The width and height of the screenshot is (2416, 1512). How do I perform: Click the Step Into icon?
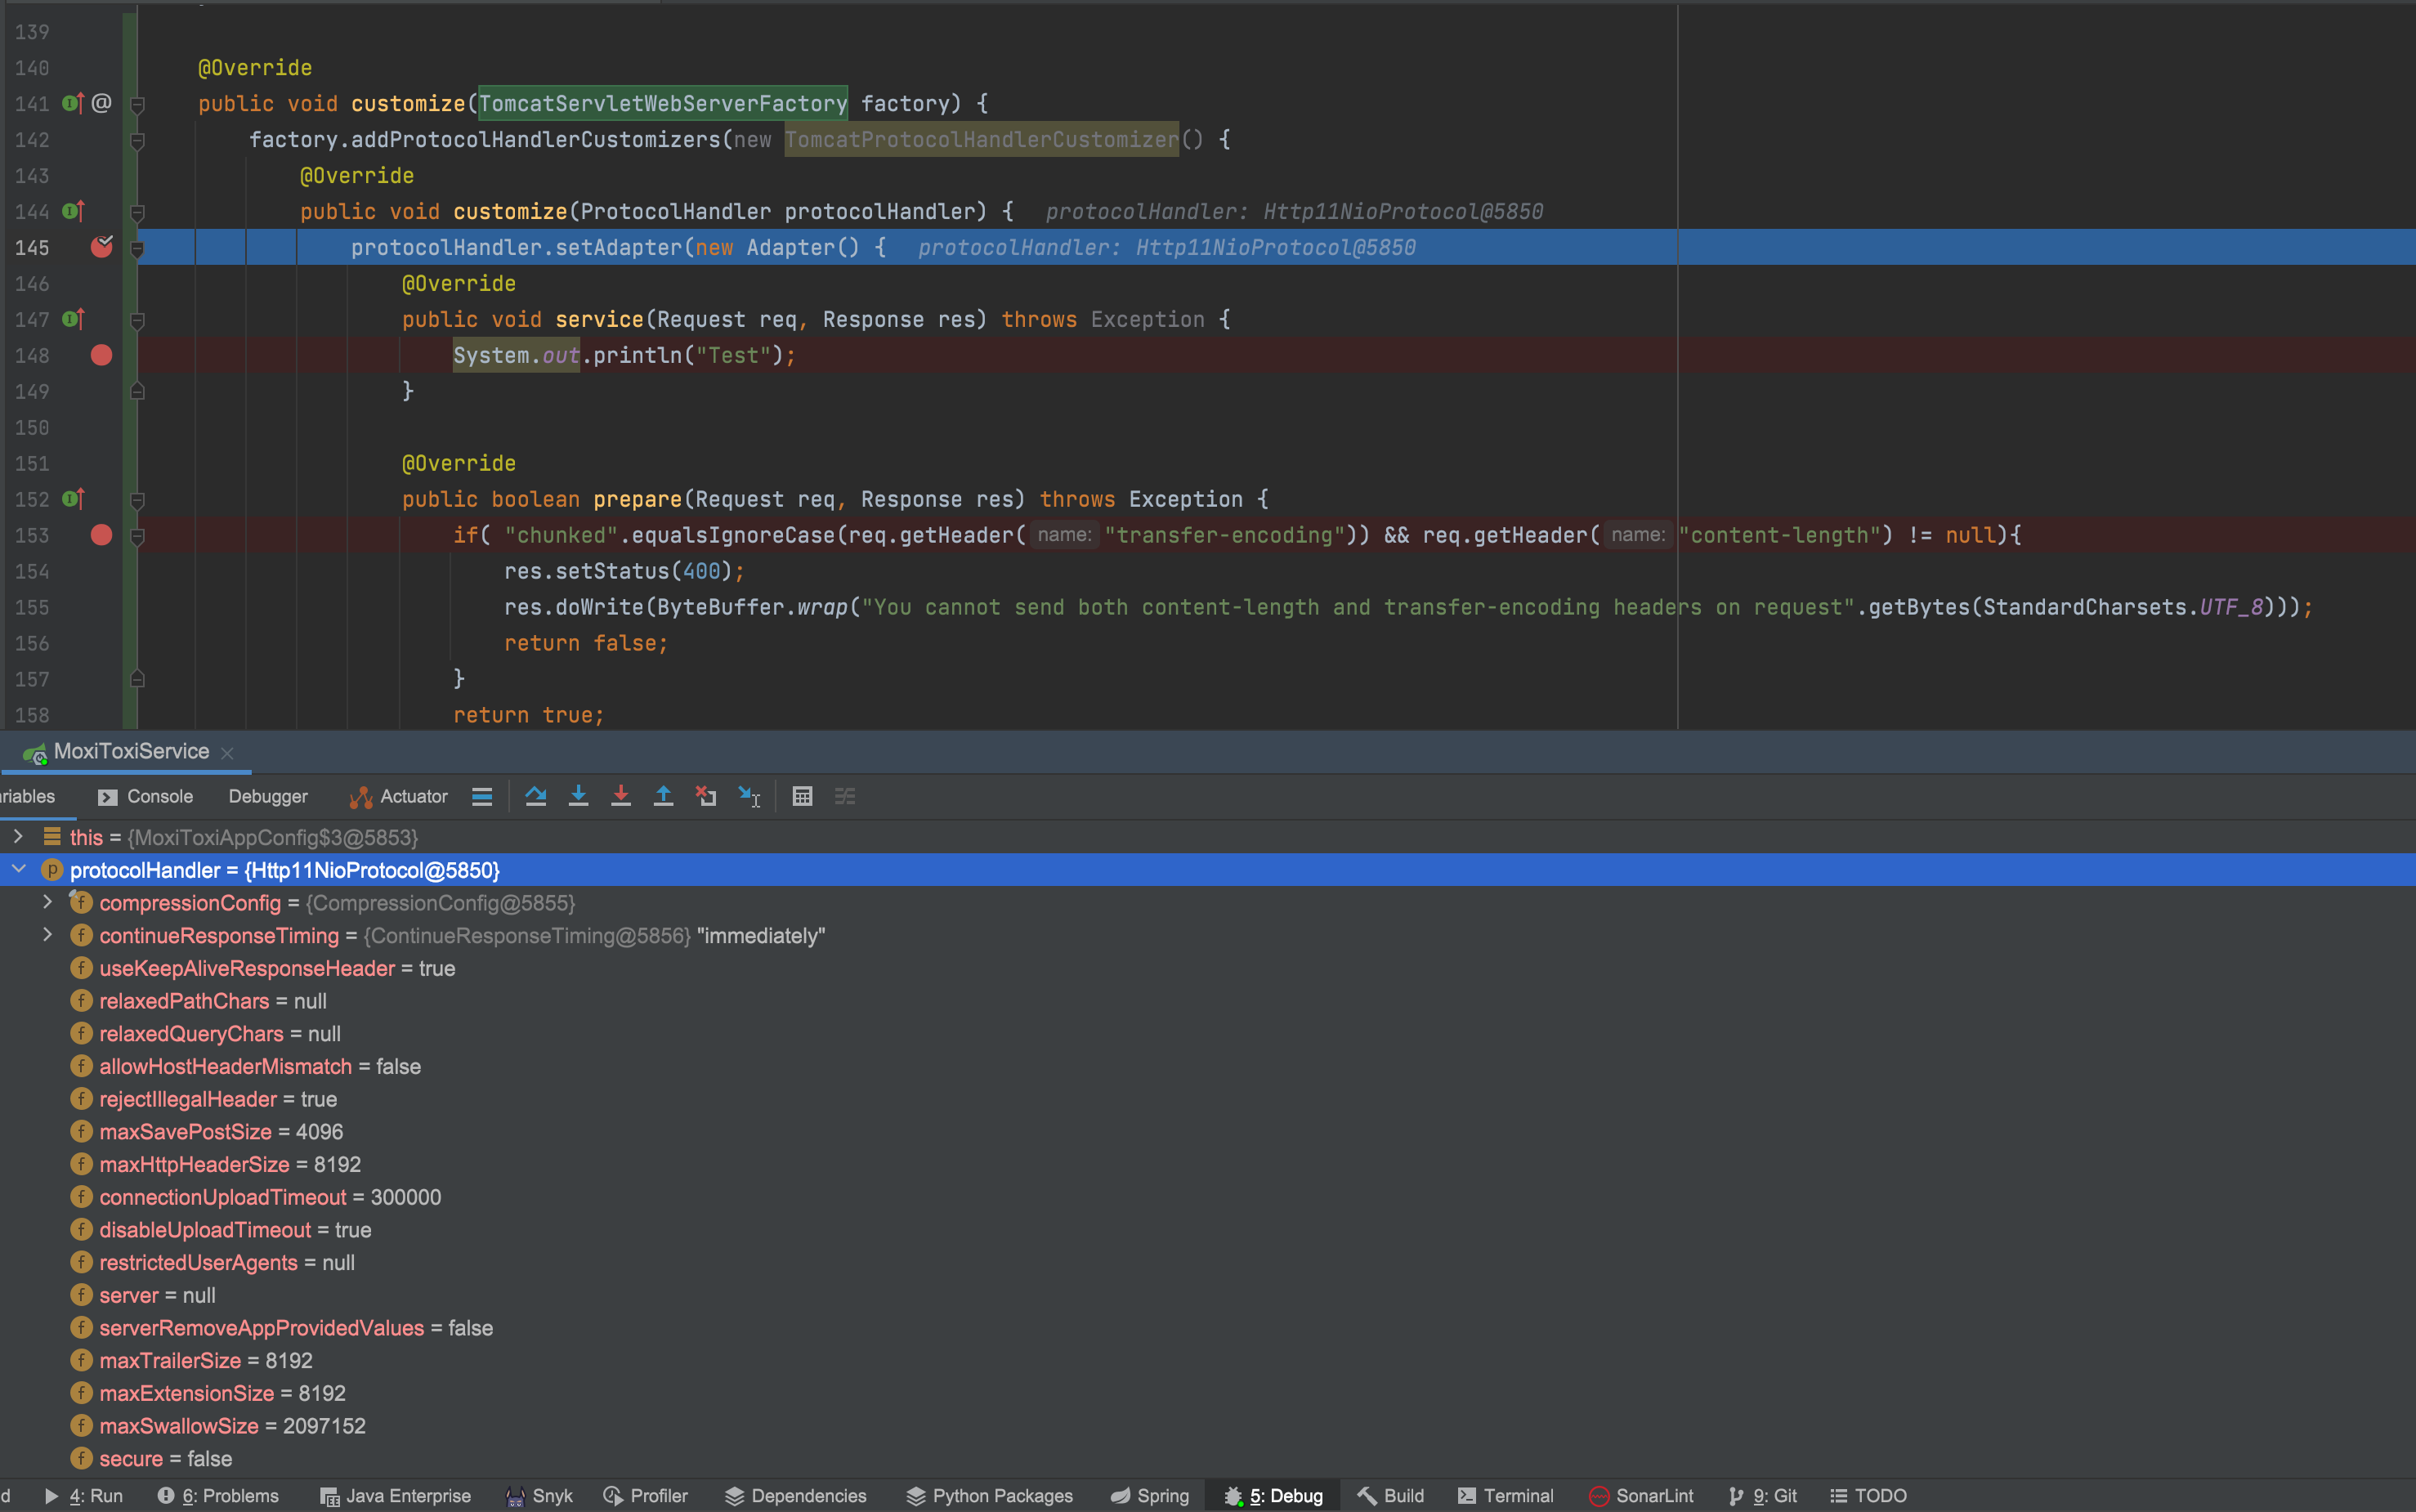click(578, 796)
